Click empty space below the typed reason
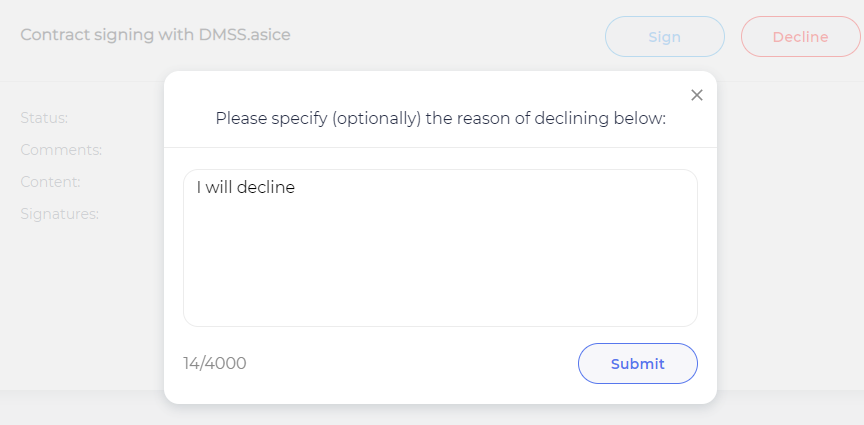The height and width of the screenshot is (425, 864). tap(440, 270)
